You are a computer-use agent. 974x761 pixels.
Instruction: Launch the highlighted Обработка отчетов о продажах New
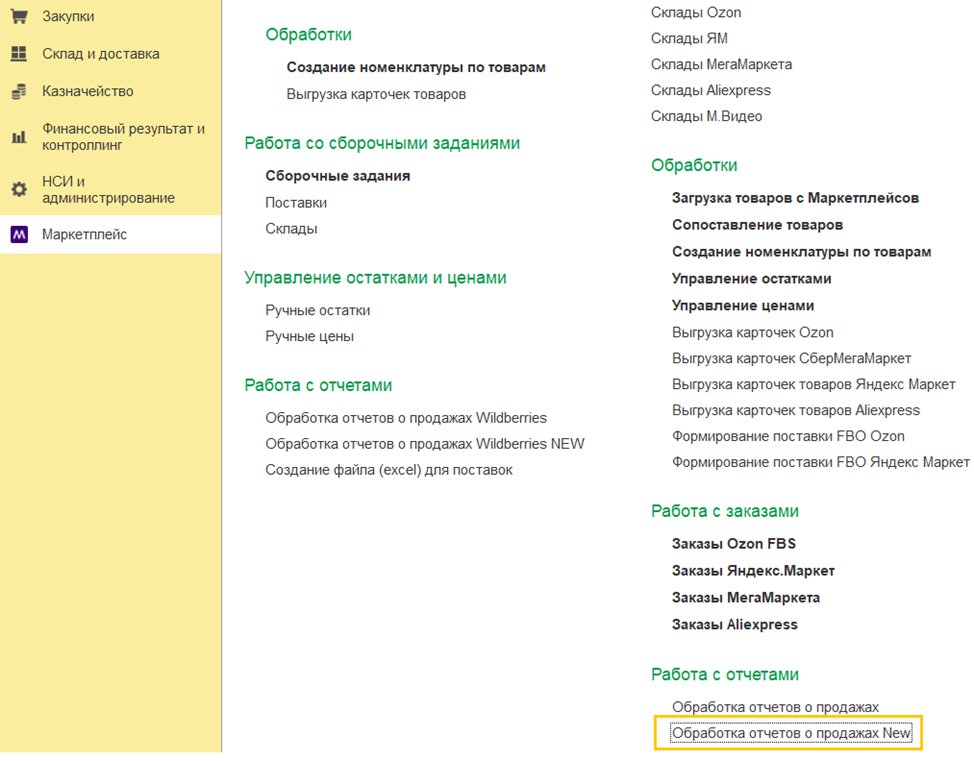pyautogui.click(x=792, y=733)
